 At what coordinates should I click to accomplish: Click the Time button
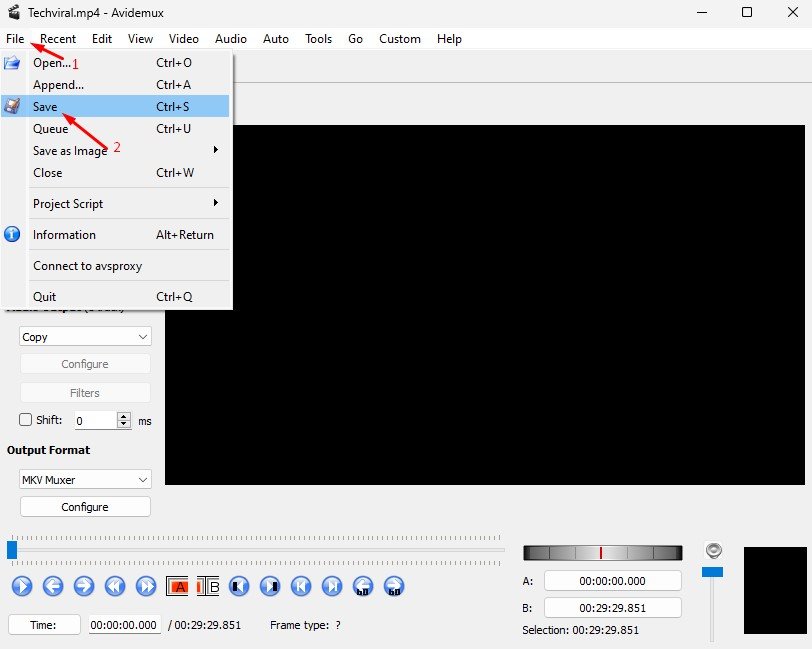44,625
